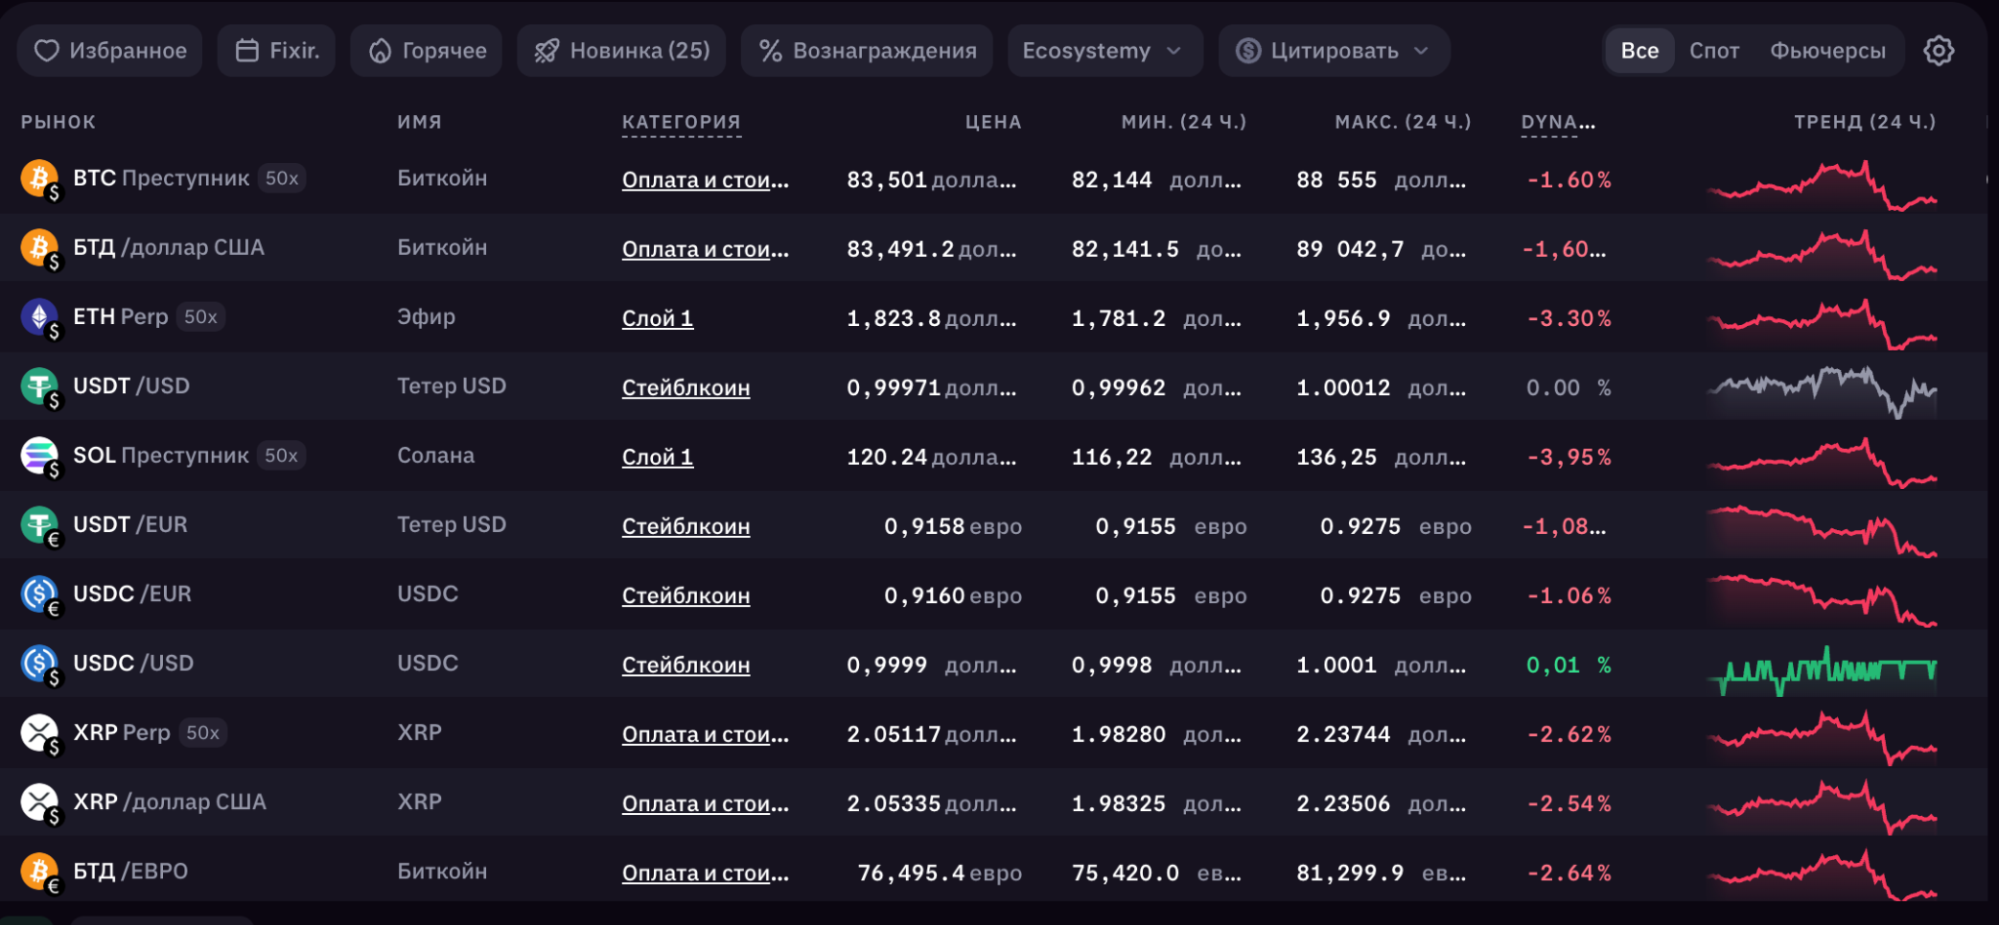Click the XRP Perp coin icon

click(x=39, y=733)
